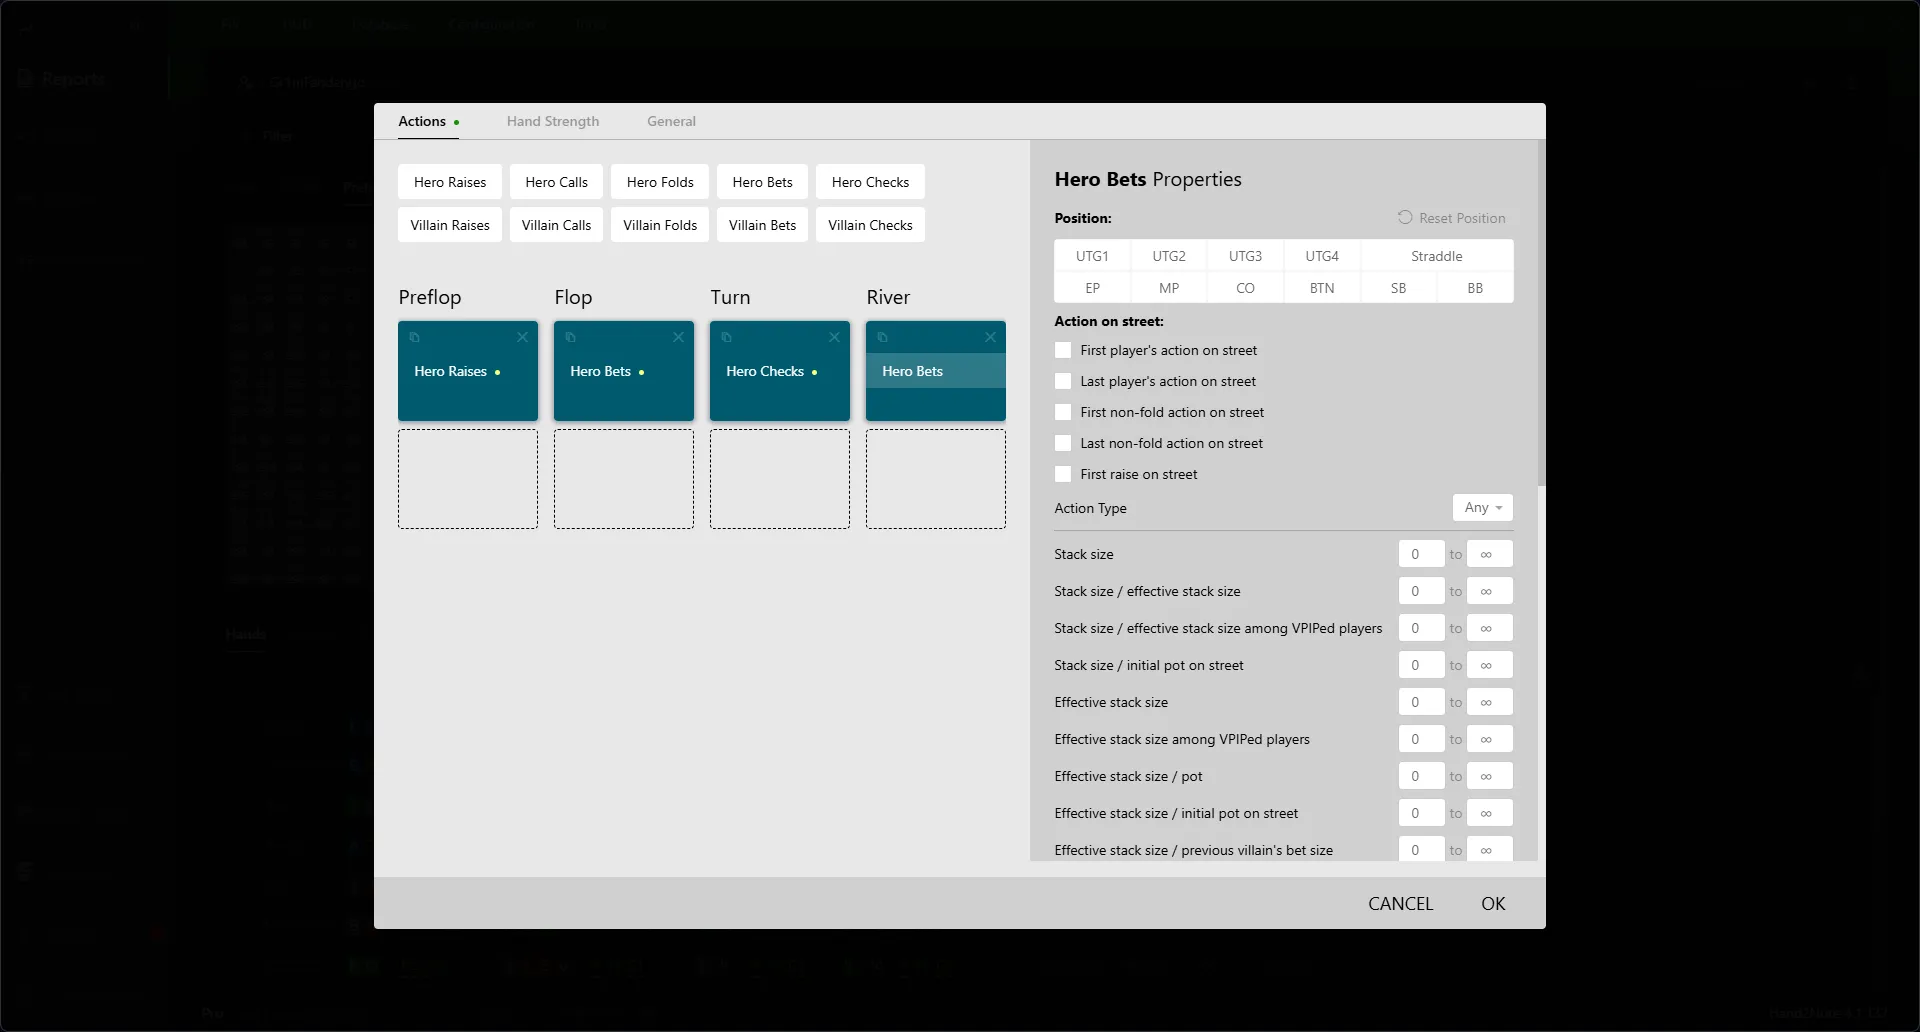Switch to the Hand Strength tab
1920x1032 pixels.
coord(552,122)
